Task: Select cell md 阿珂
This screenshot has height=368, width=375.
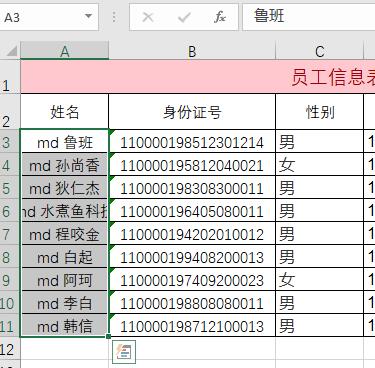Action: (x=65, y=280)
